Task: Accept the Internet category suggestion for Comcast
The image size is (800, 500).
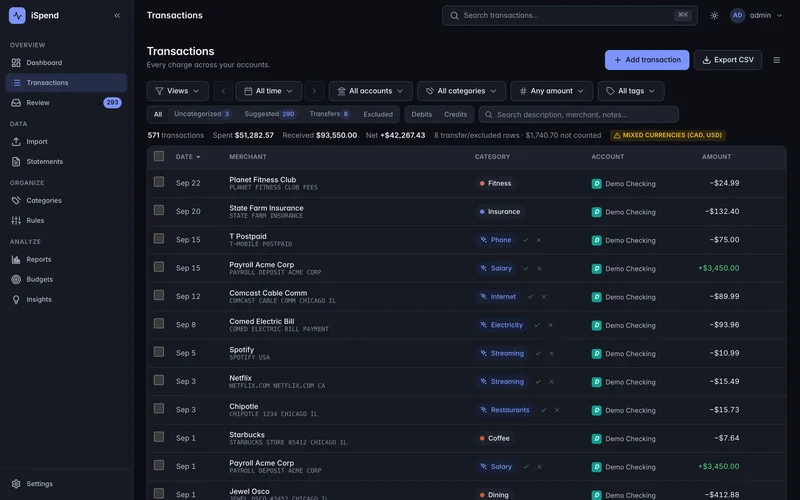Action: [x=531, y=296]
